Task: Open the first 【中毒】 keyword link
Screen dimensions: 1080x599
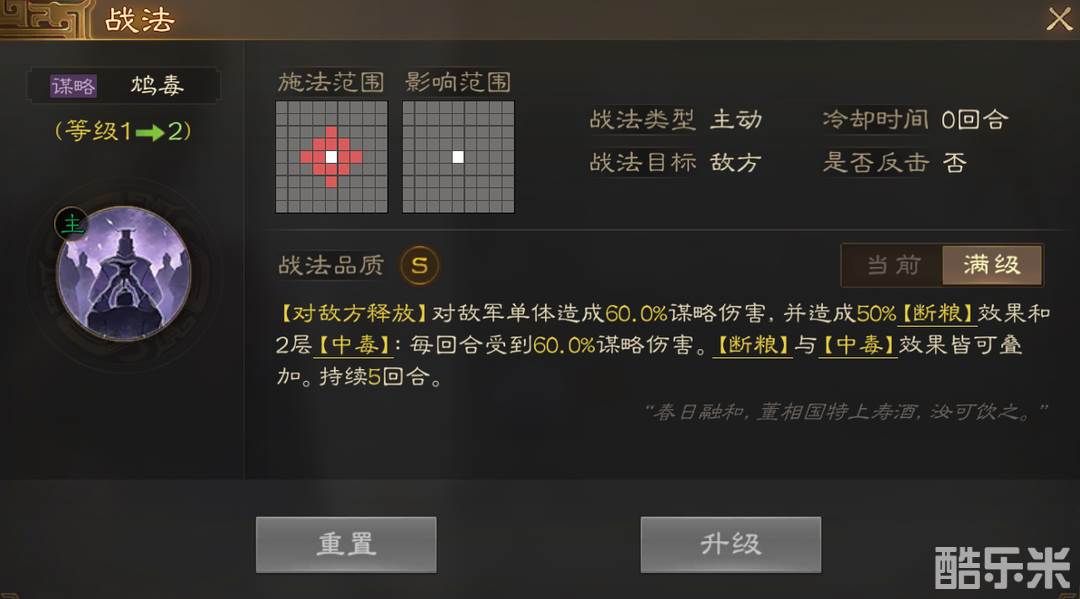Action: (353, 344)
